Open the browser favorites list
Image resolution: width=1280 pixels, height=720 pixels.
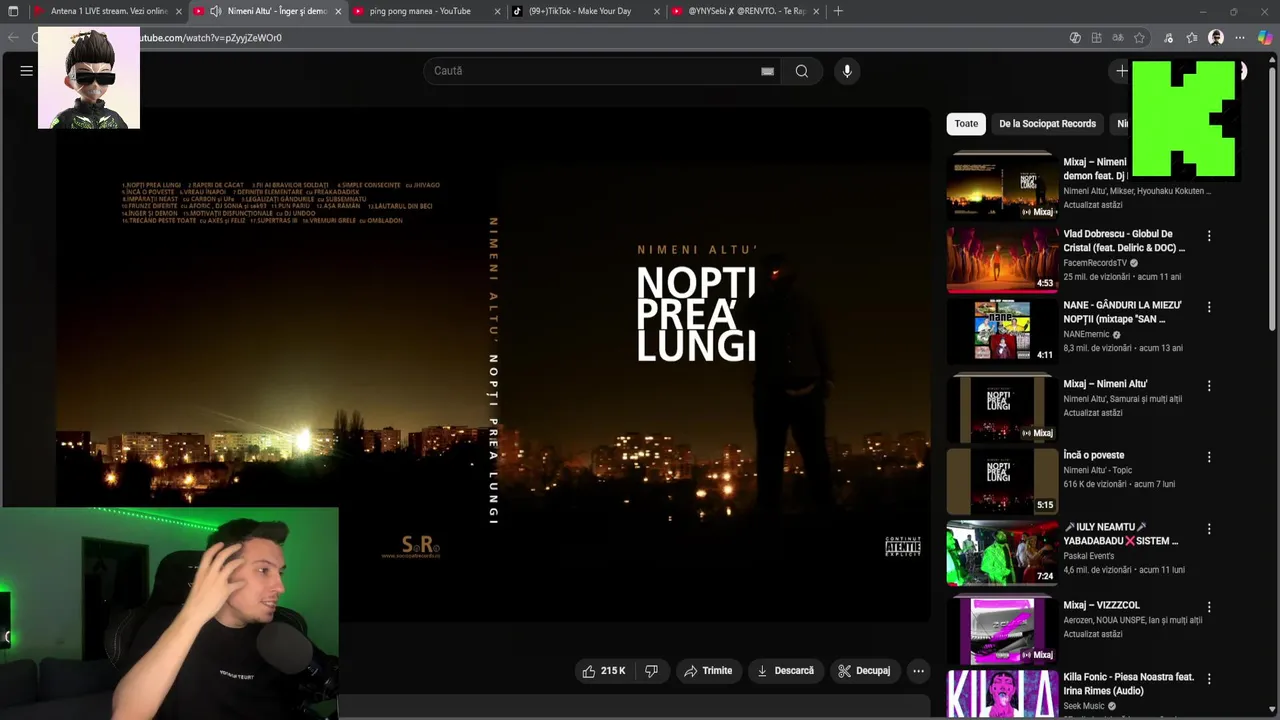click(1192, 38)
